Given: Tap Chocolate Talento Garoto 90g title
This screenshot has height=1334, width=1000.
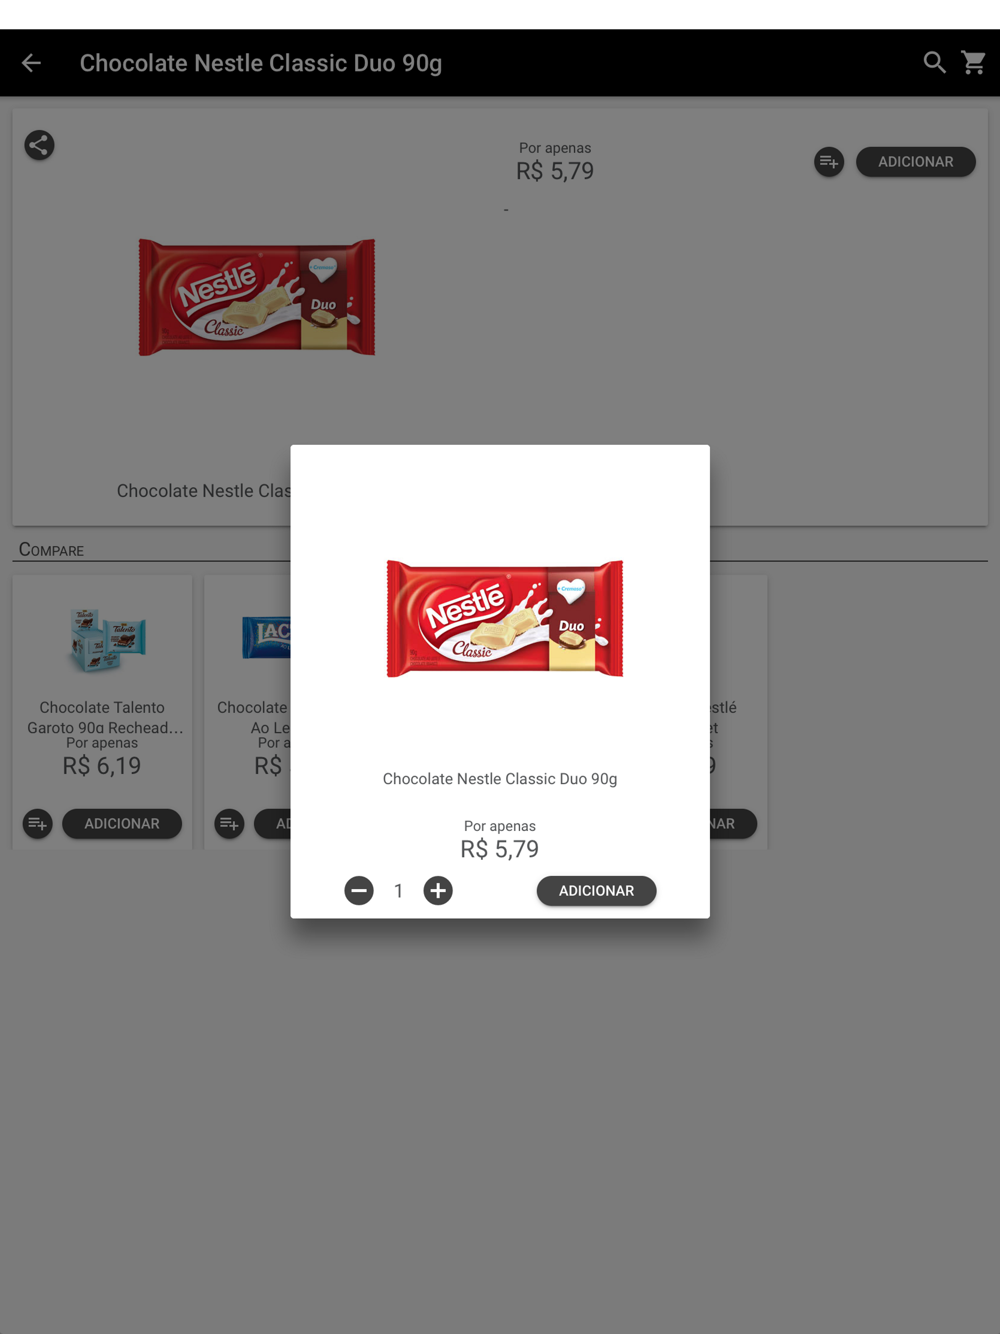Looking at the screenshot, I should 103,717.
